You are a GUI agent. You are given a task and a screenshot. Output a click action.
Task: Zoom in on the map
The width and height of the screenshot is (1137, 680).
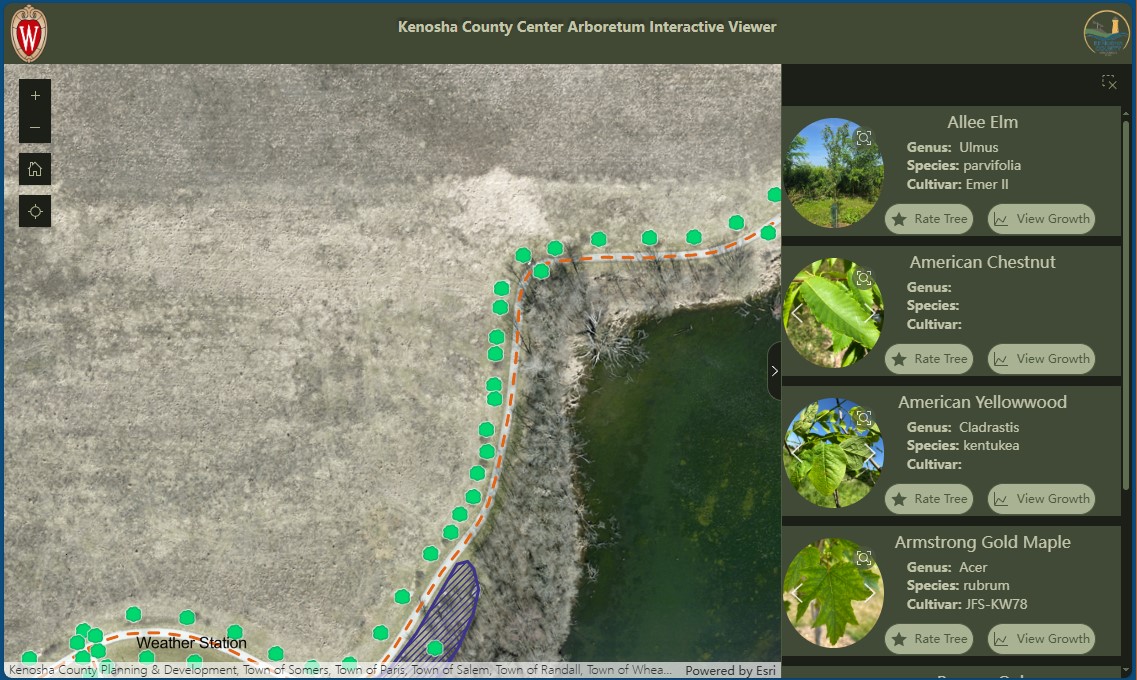tap(35, 95)
